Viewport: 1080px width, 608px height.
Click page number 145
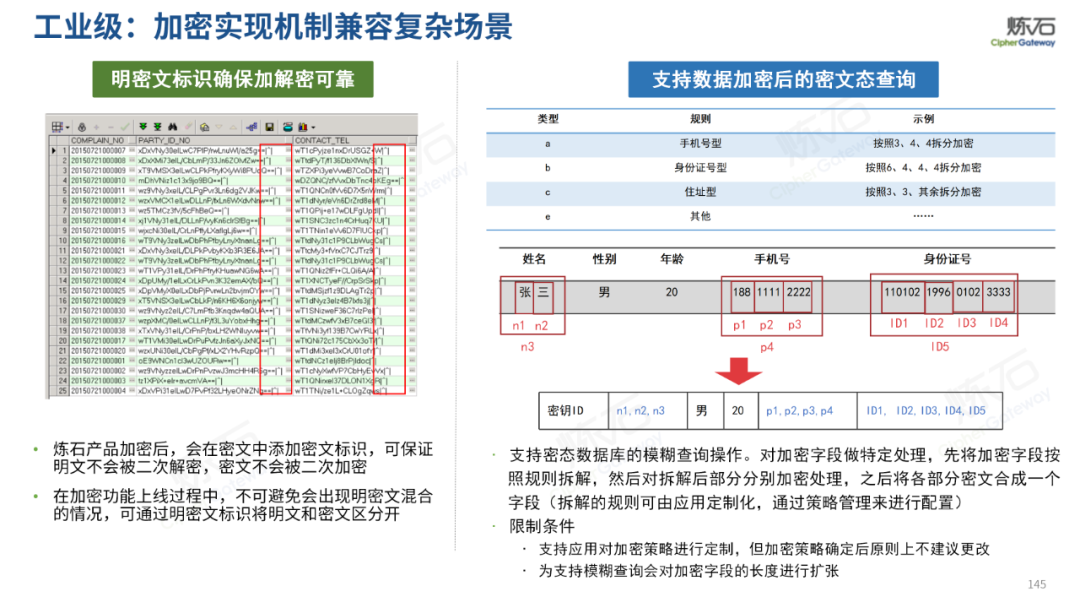tap(1037, 585)
